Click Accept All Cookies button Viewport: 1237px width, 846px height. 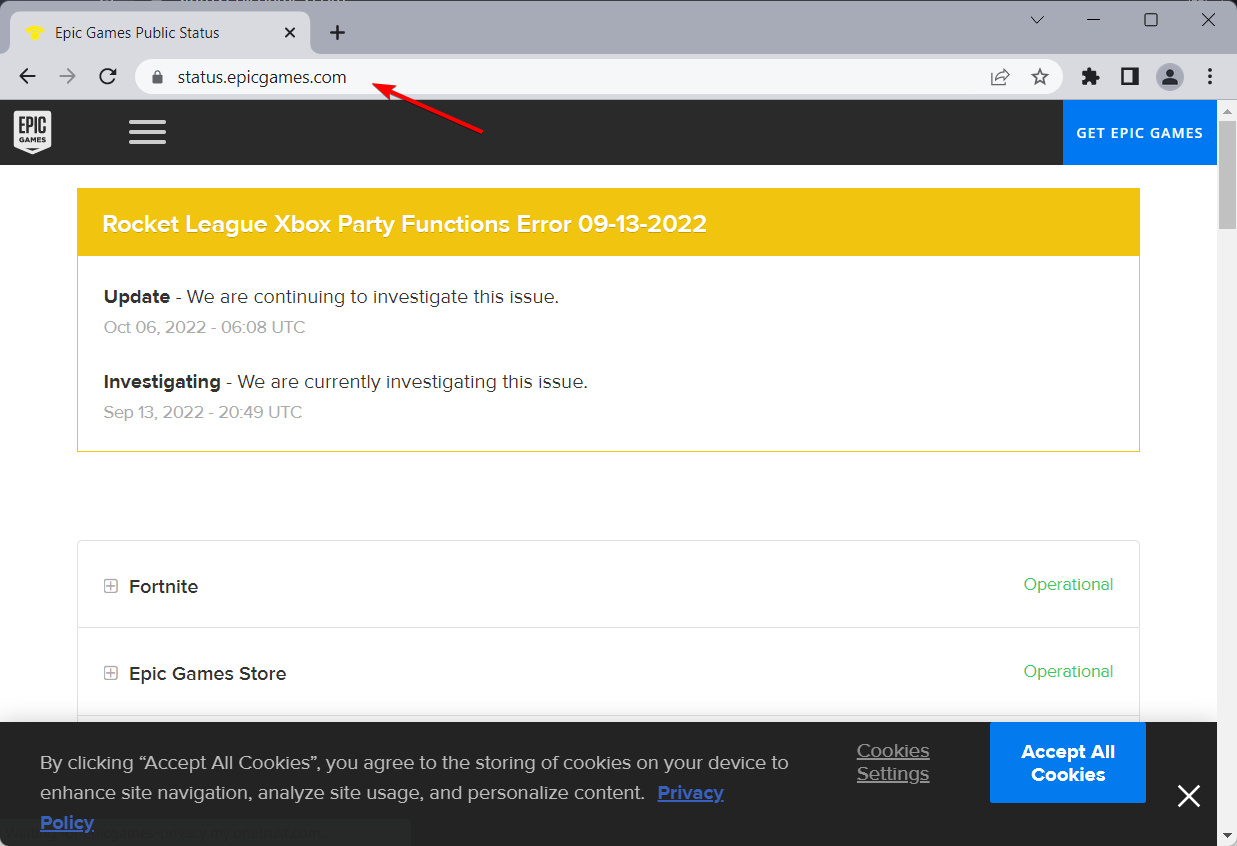(x=1068, y=763)
